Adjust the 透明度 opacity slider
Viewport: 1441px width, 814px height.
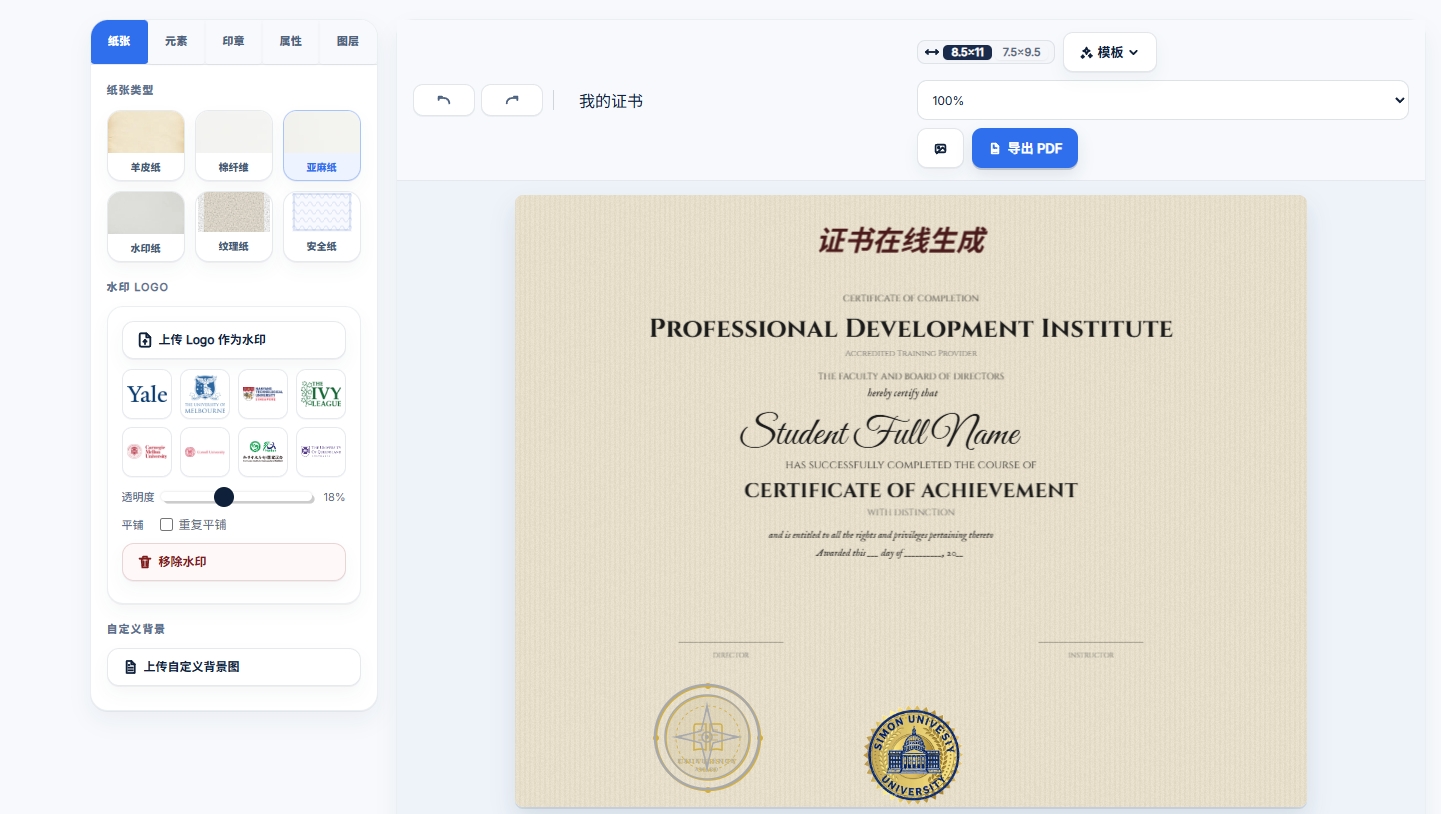click(238, 497)
